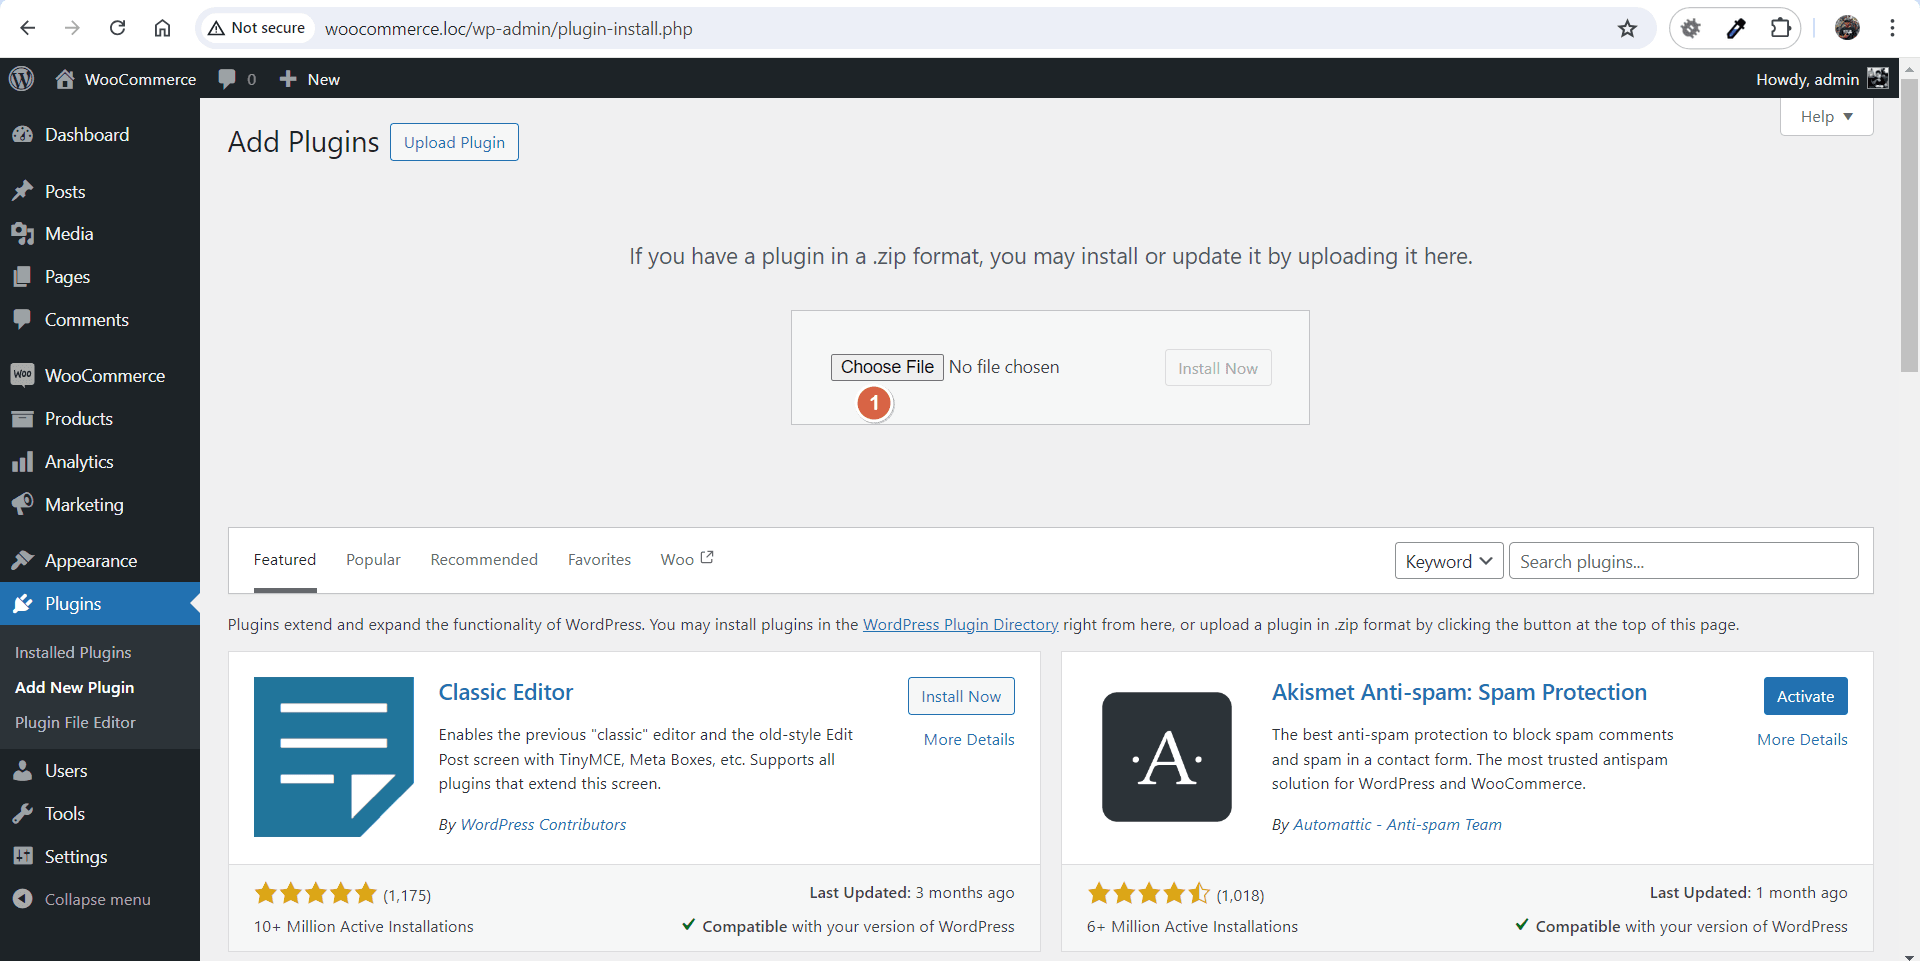Click the Marketing megaphone icon
Image resolution: width=1920 pixels, height=961 pixels.
[x=23, y=504]
